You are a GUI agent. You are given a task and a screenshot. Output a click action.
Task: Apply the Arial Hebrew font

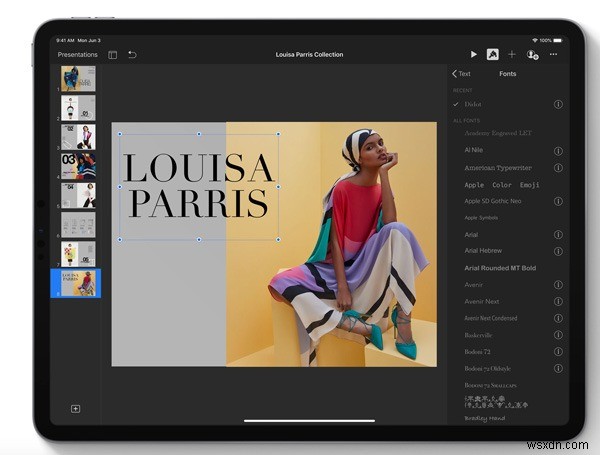point(483,251)
